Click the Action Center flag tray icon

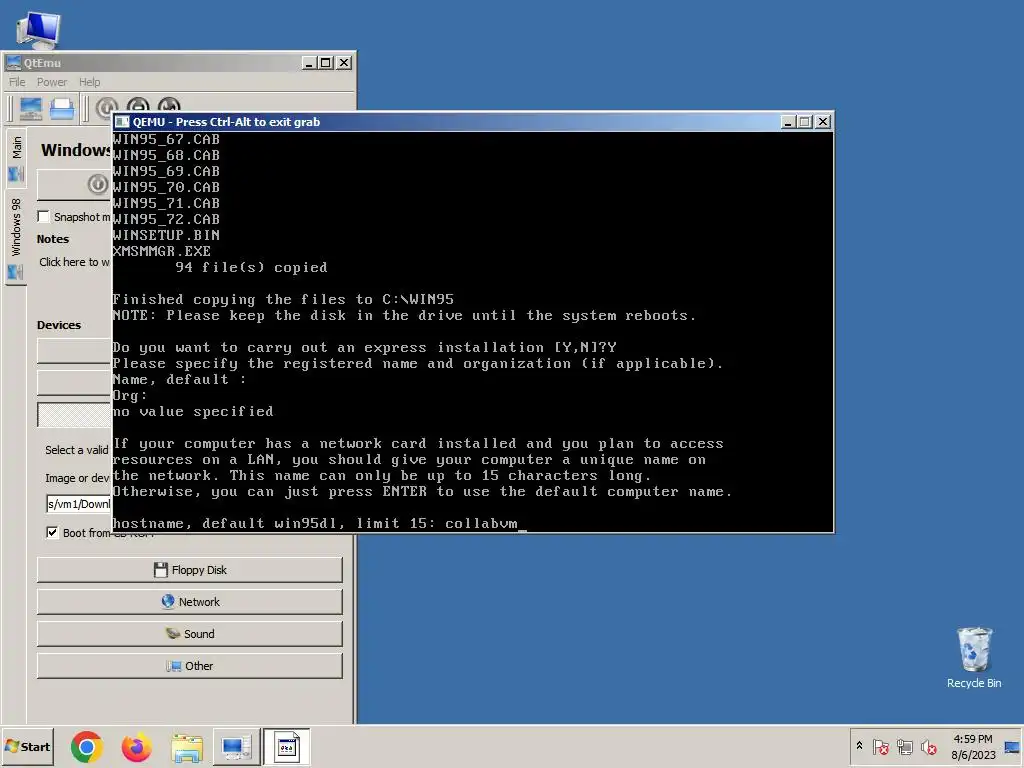[880, 746]
